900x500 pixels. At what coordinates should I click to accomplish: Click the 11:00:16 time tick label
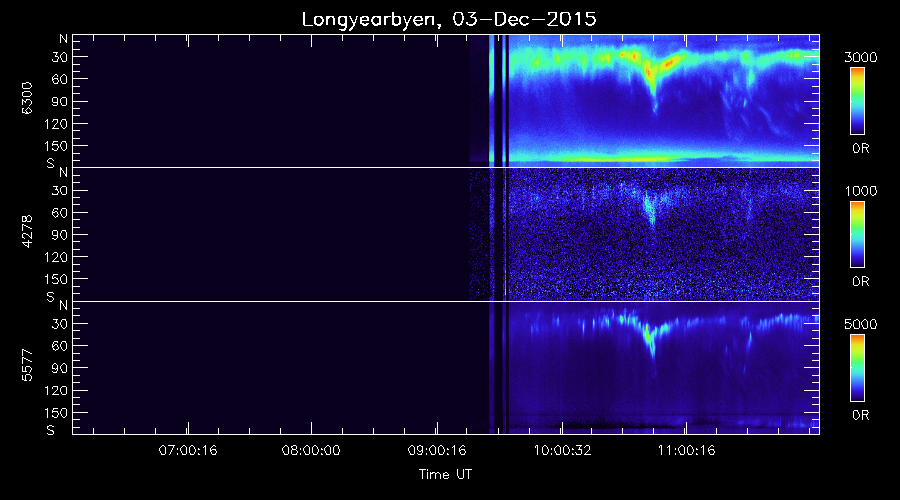pos(686,451)
